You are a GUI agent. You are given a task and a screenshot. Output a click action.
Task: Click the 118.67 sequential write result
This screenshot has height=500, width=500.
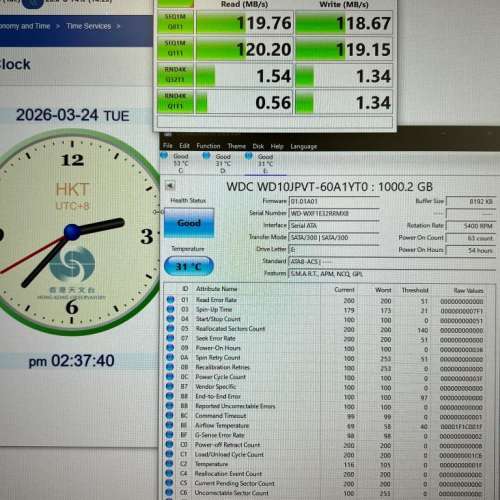(344, 23)
